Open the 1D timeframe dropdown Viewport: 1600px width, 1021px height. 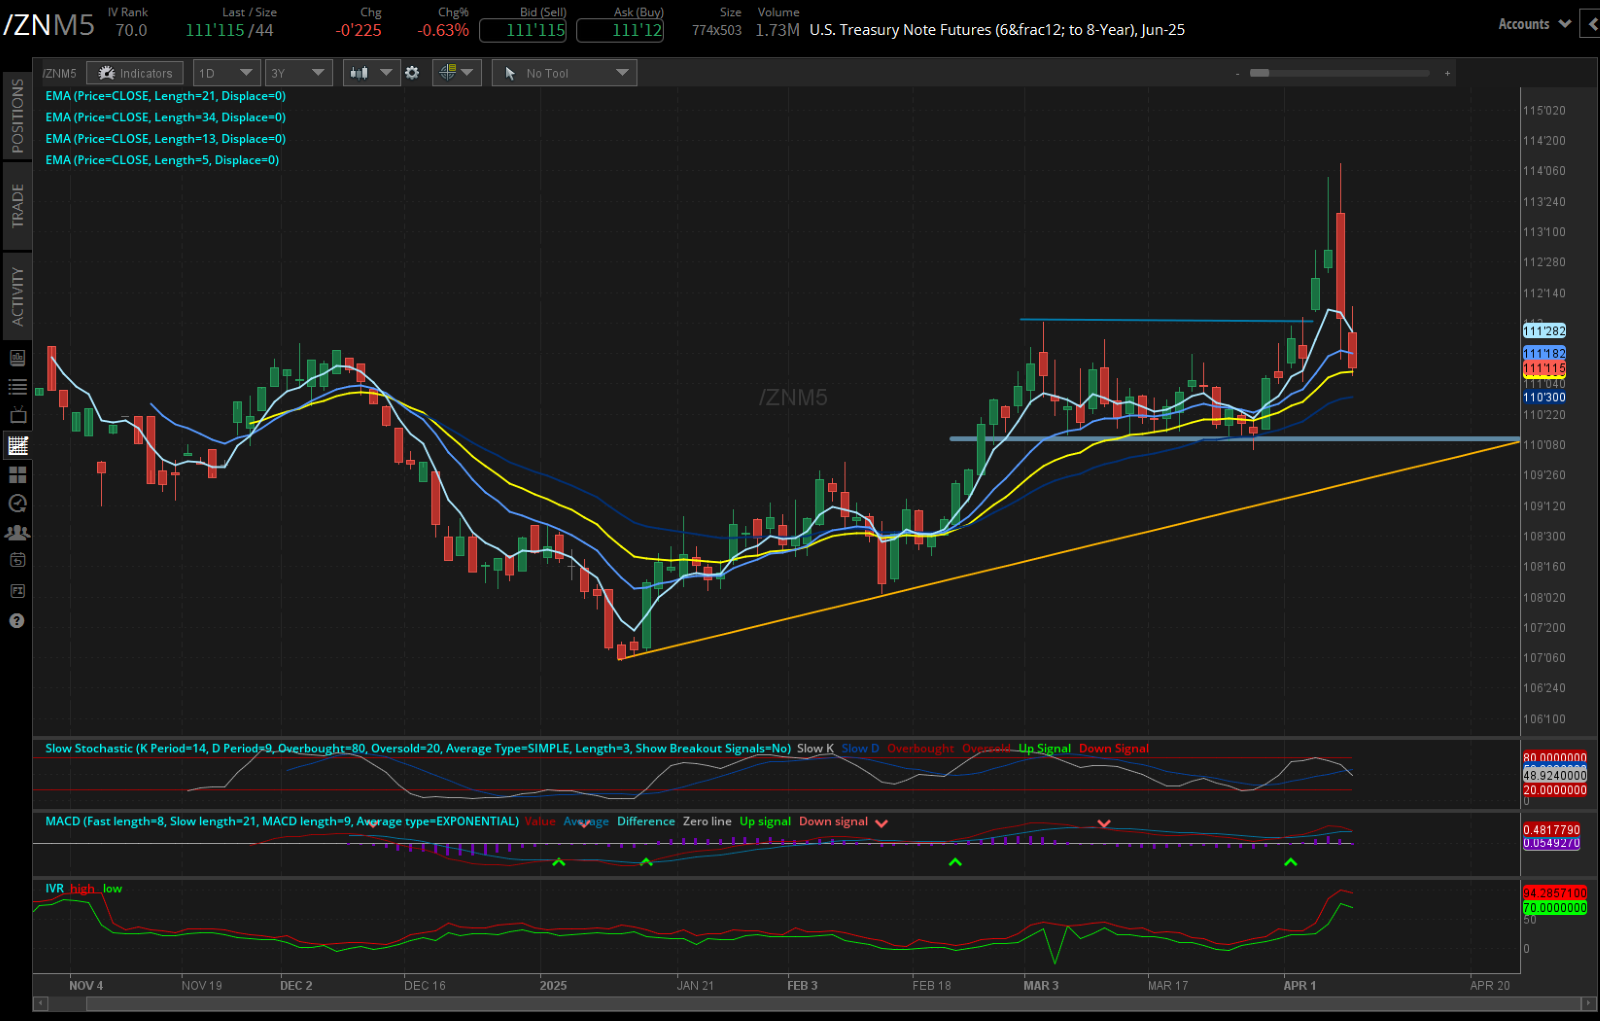(226, 72)
